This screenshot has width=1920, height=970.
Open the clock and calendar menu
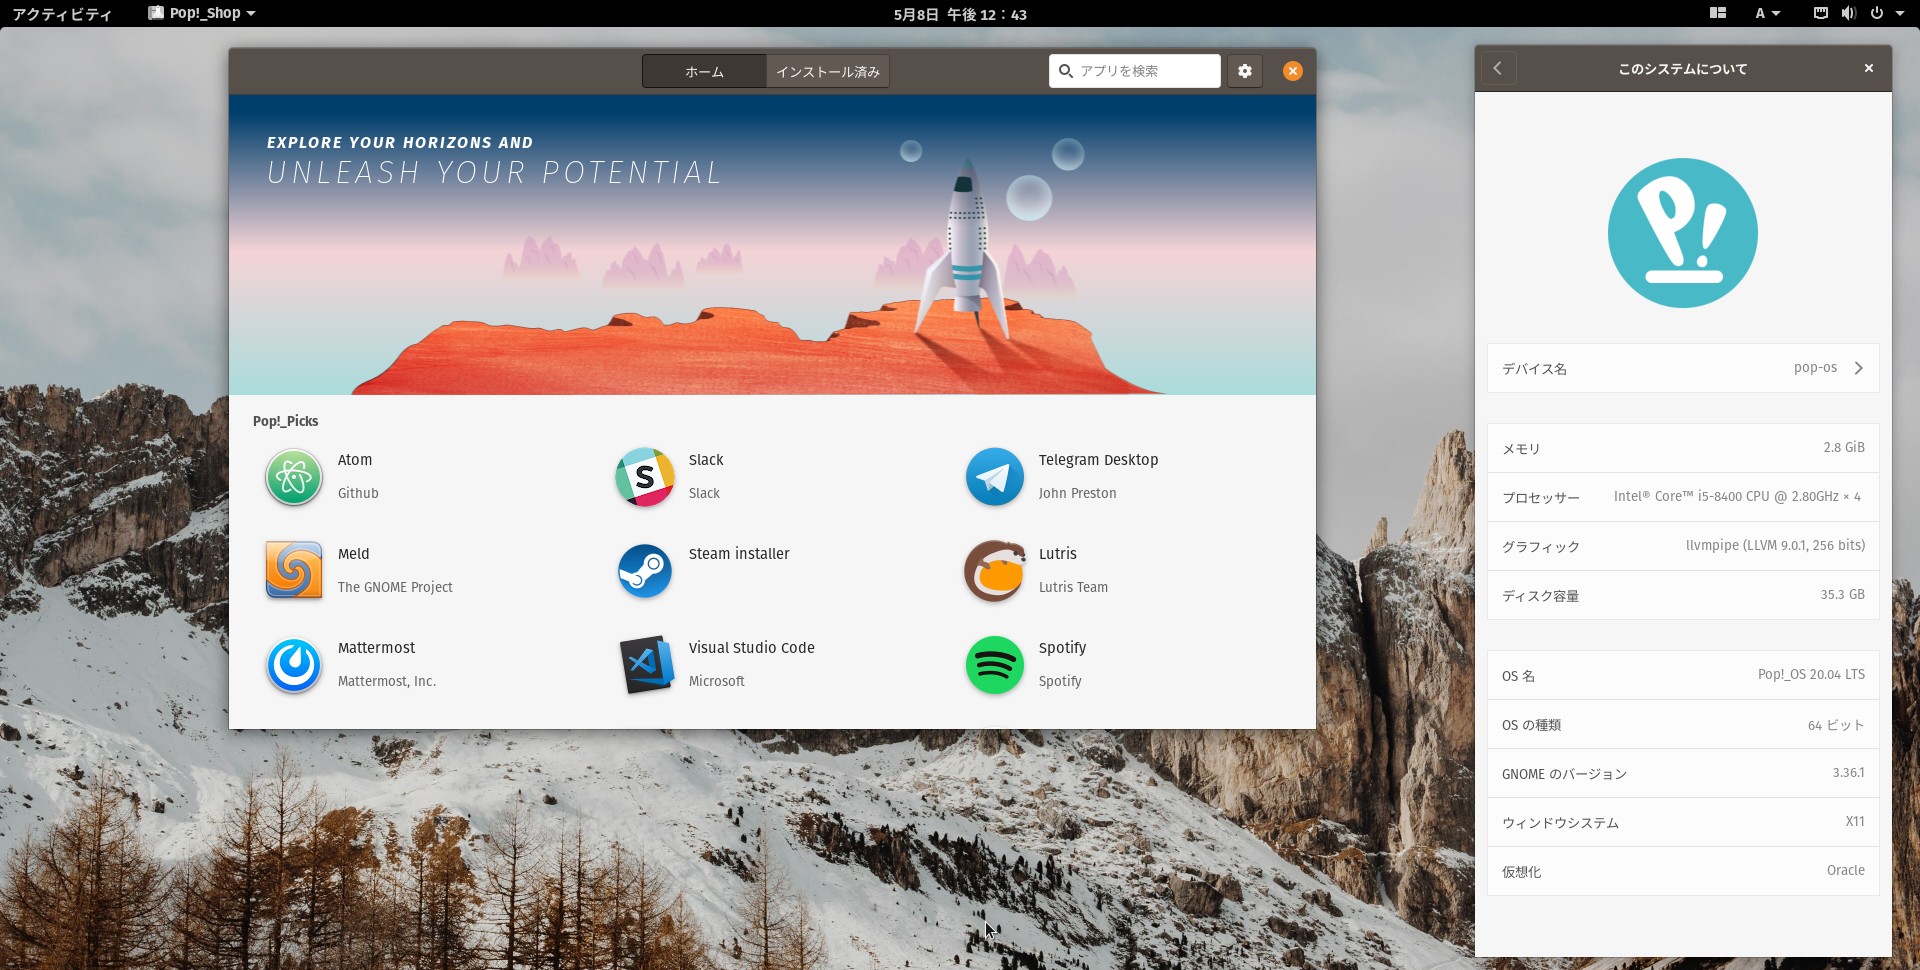960,14
